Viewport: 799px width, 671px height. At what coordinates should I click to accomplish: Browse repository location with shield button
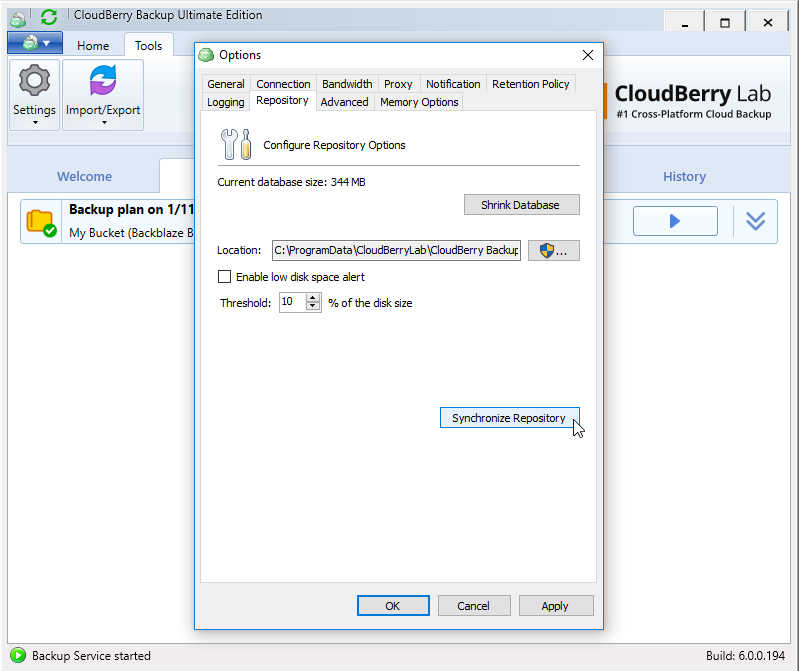pos(553,250)
